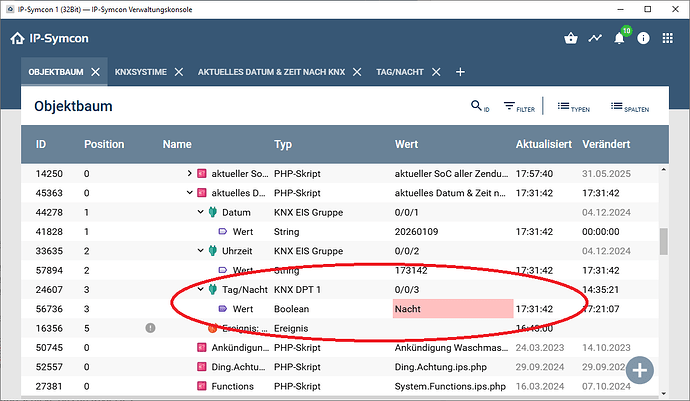Open the ID search tool
The height and width of the screenshot is (401, 690).
479,106
